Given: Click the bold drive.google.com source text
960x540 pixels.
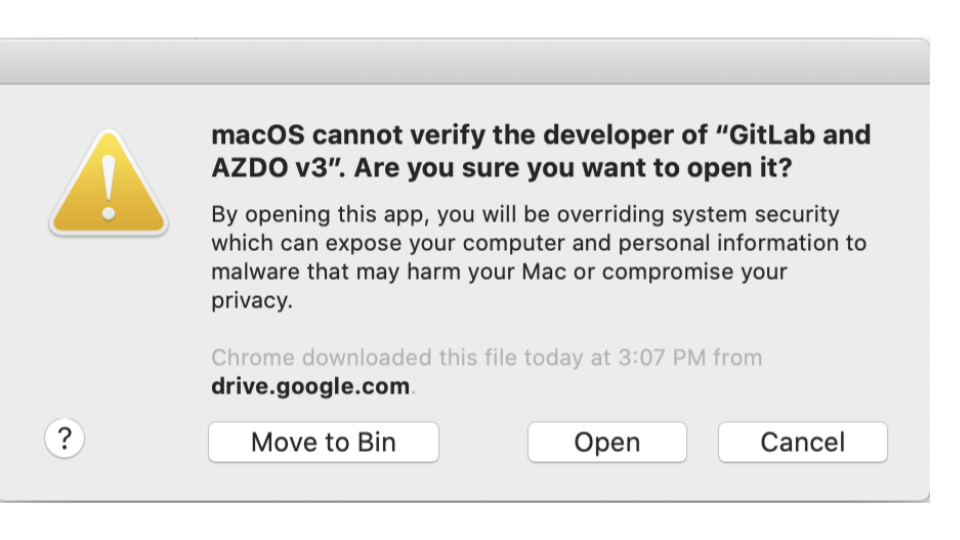Looking at the screenshot, I should [x=310, y=386].
